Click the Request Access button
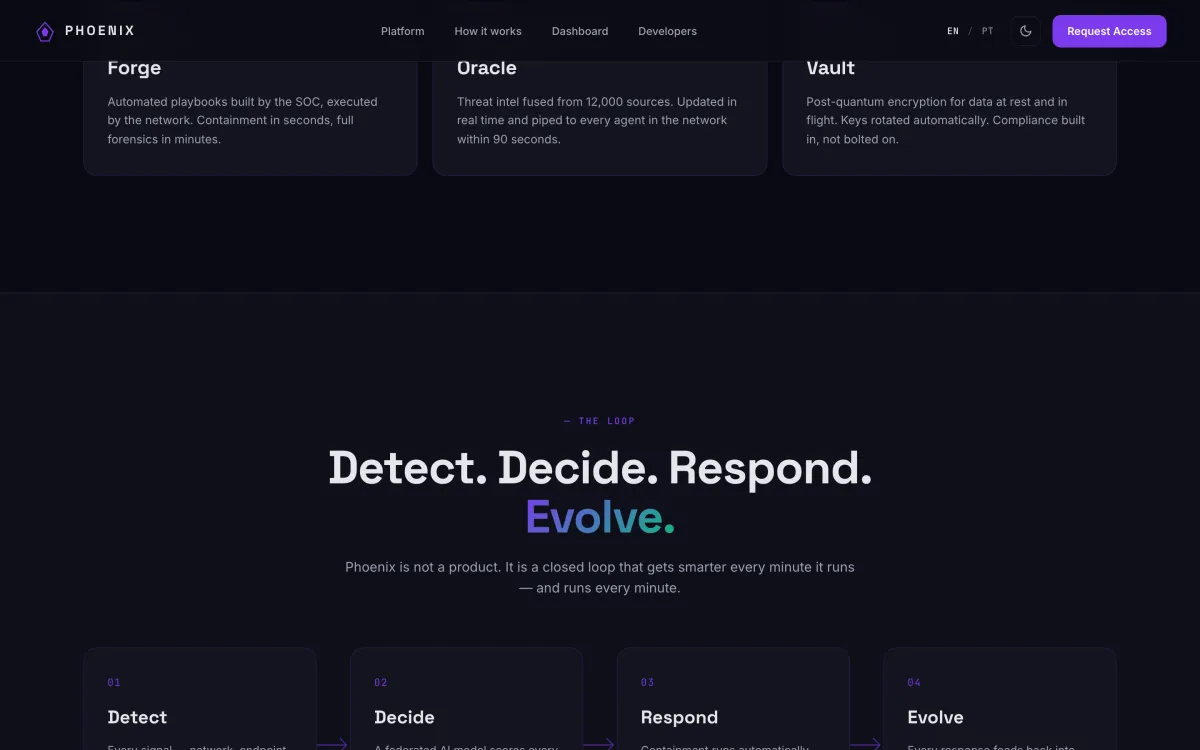The image size is (1200, 750). 1109,31
